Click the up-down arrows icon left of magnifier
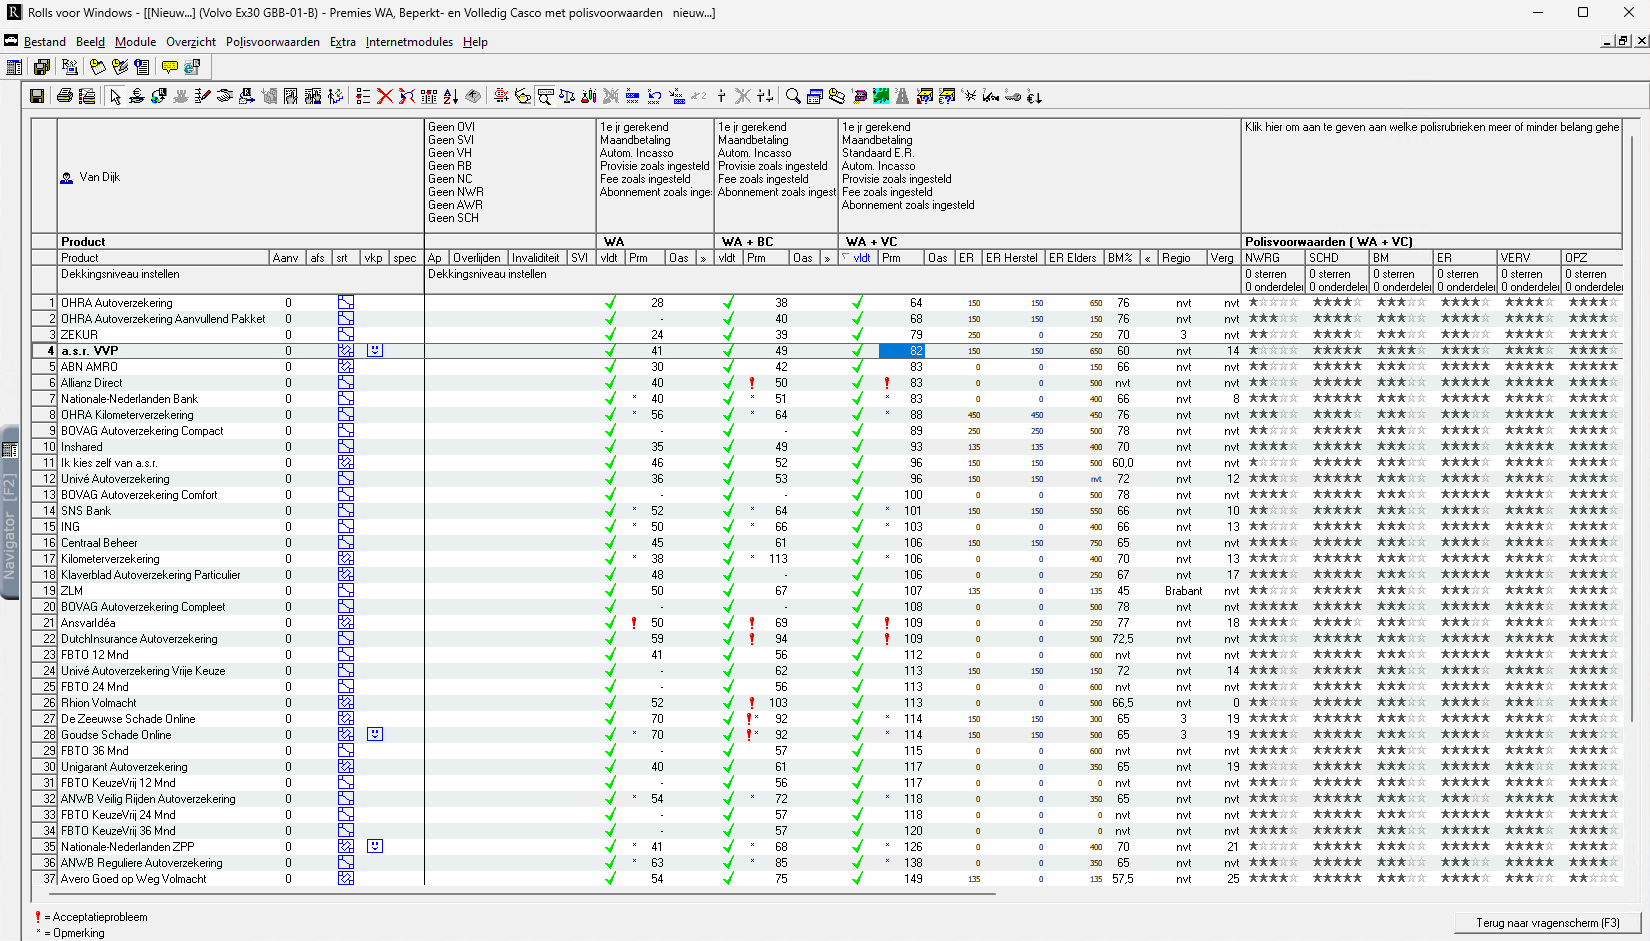 [x=765, y=96]
